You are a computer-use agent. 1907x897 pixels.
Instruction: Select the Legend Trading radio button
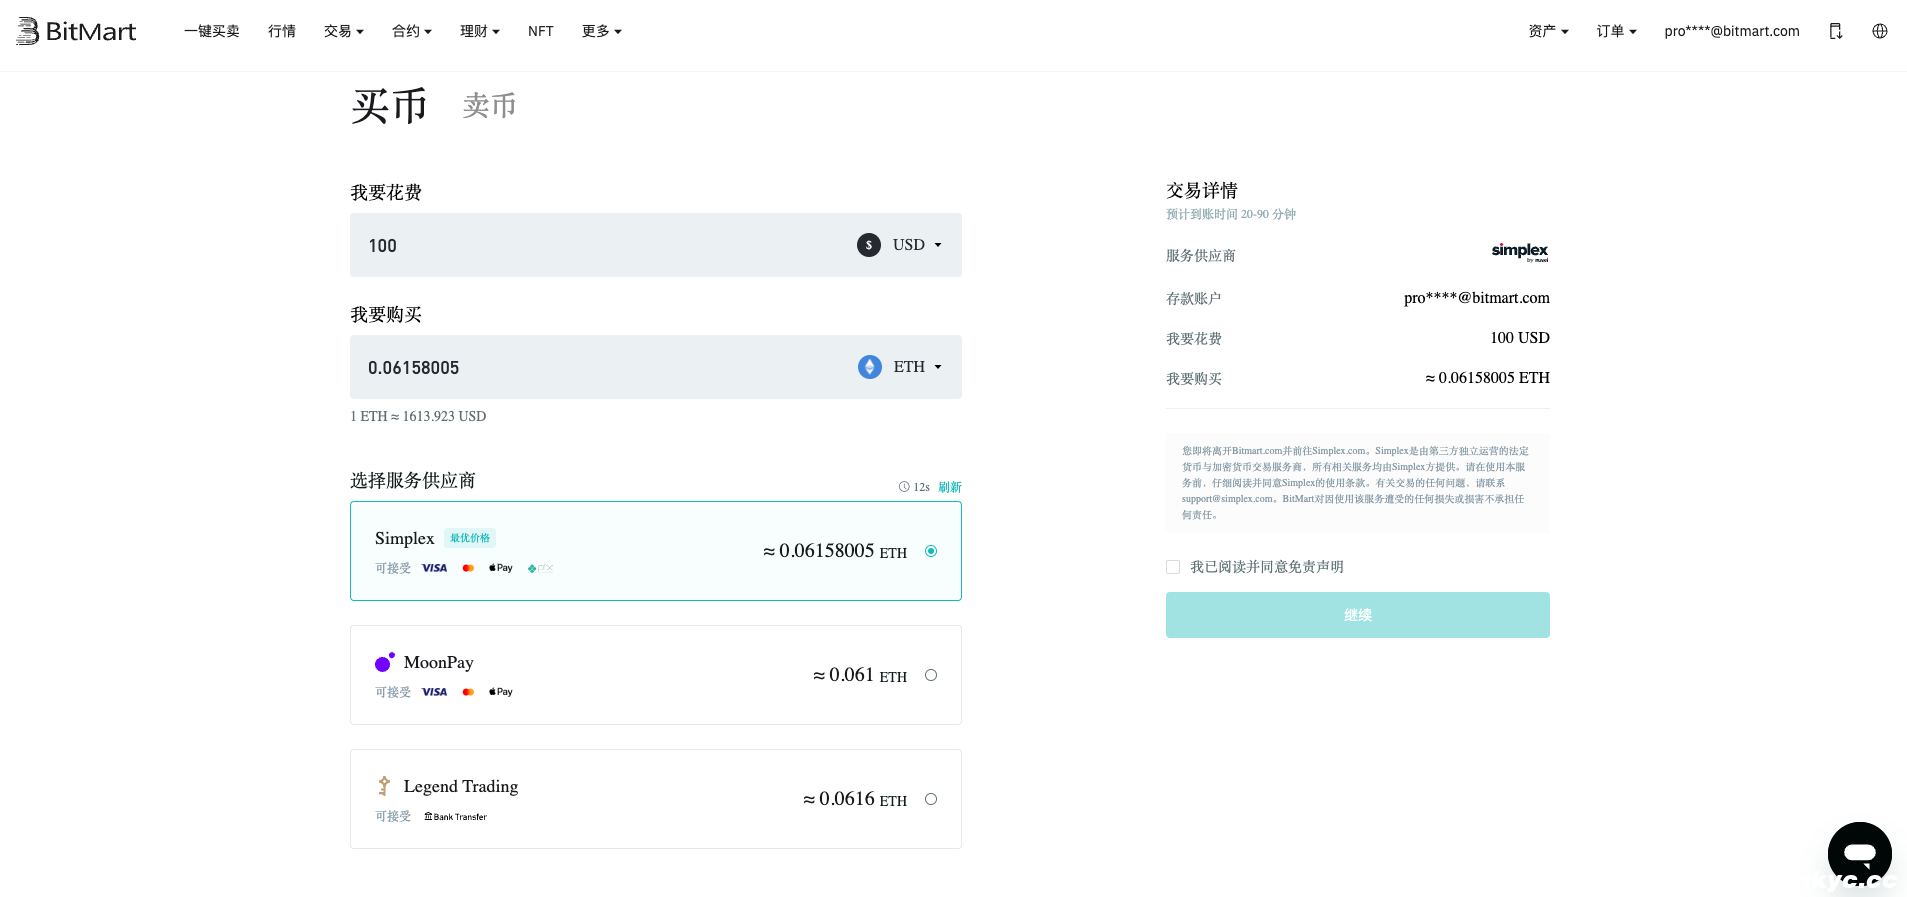[931, 799]
